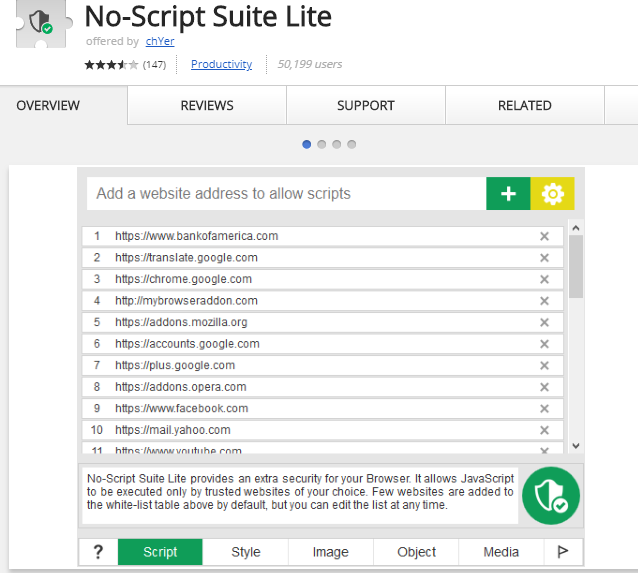638x573 pixels.
Task: Open the Productivity category link
Action: pyautogui.click(x=221, y=64)
